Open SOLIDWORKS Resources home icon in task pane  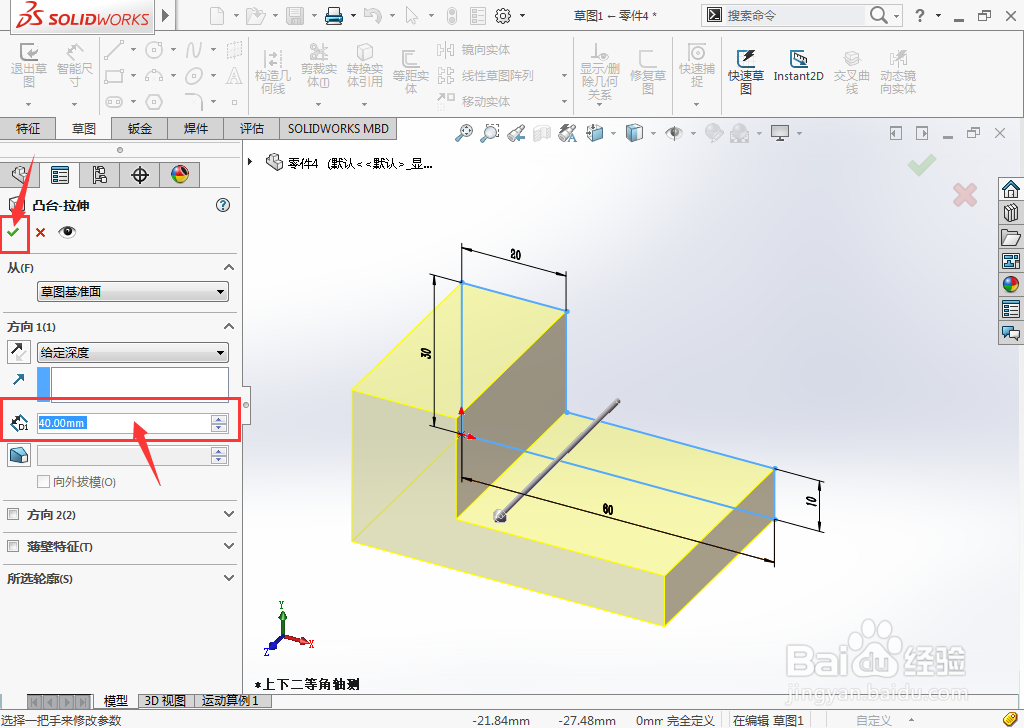[1011, 189]
